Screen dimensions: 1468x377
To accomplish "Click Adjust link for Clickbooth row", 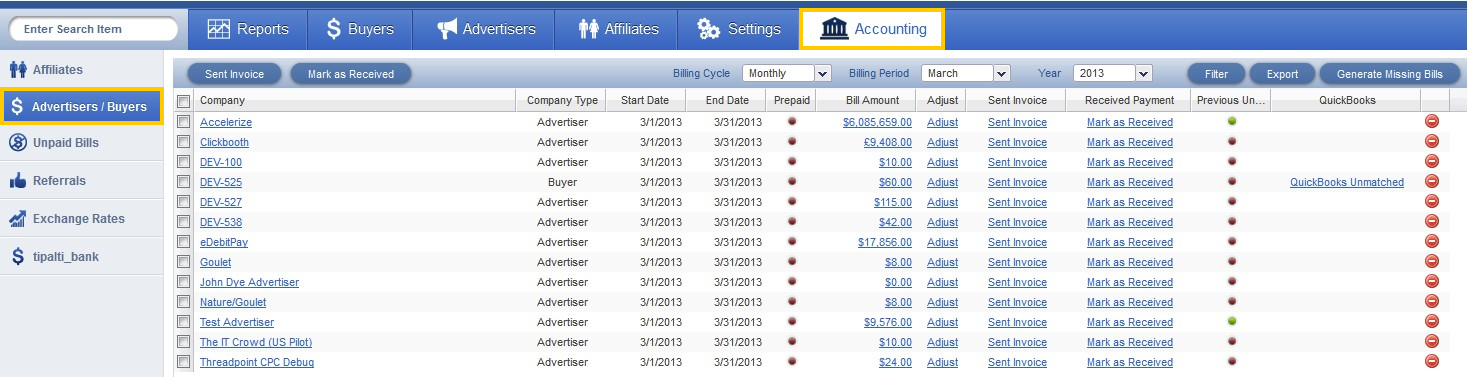I will tap(942, 142).
